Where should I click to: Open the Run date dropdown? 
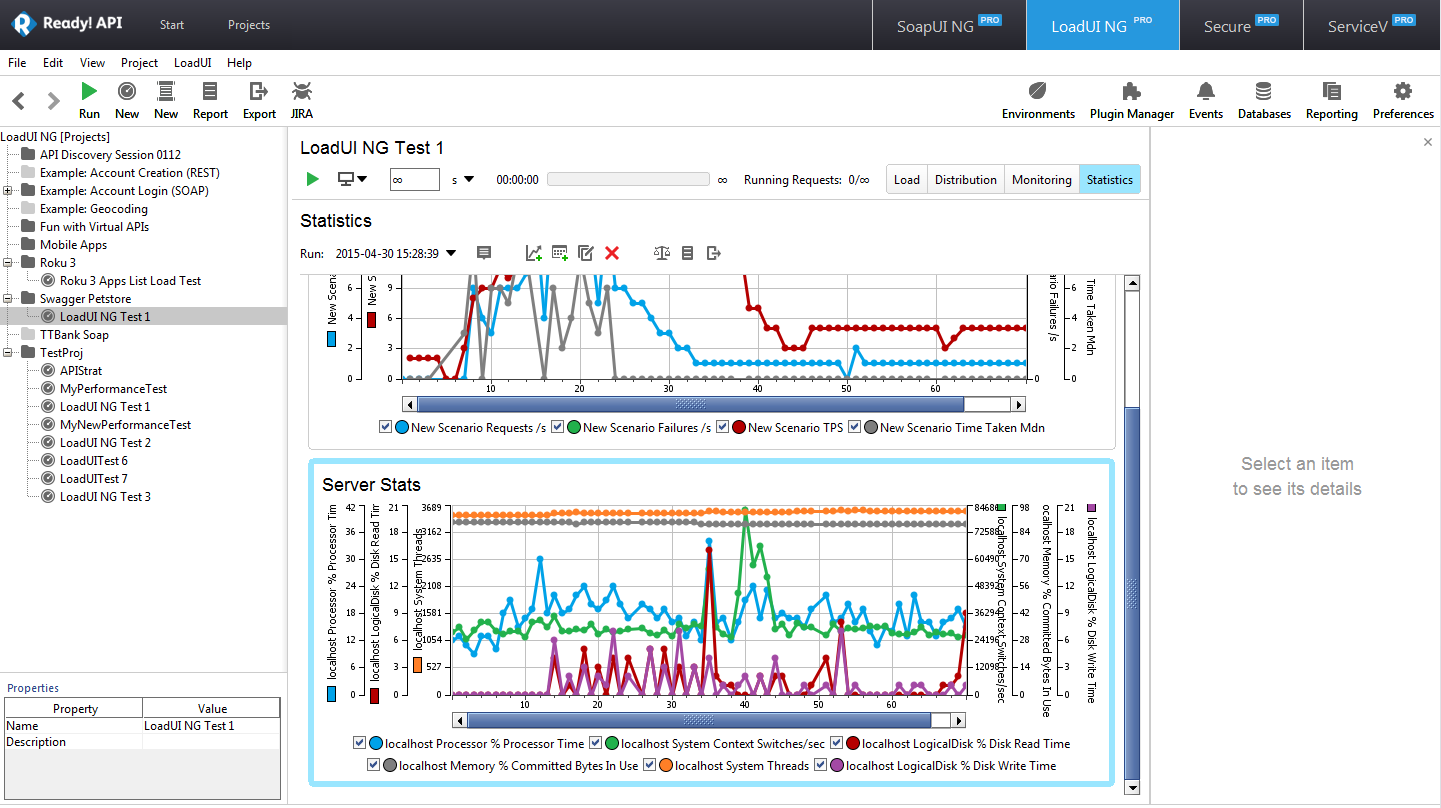pos(451,254)
